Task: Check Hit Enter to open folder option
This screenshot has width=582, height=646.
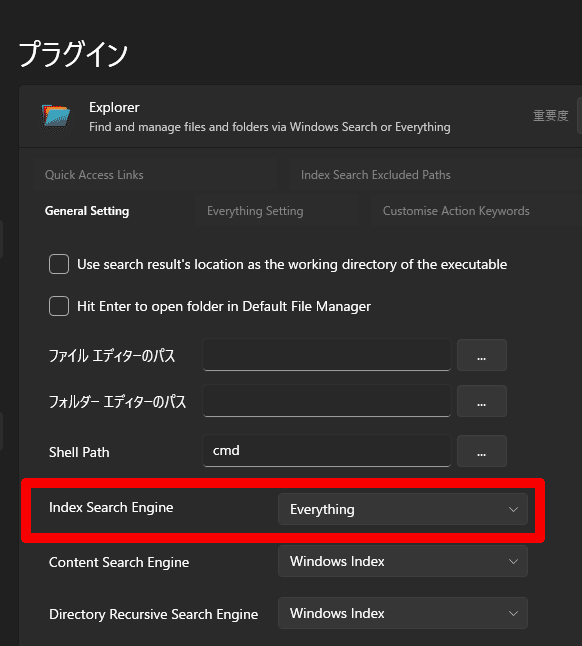Action: tap(59, 306)
